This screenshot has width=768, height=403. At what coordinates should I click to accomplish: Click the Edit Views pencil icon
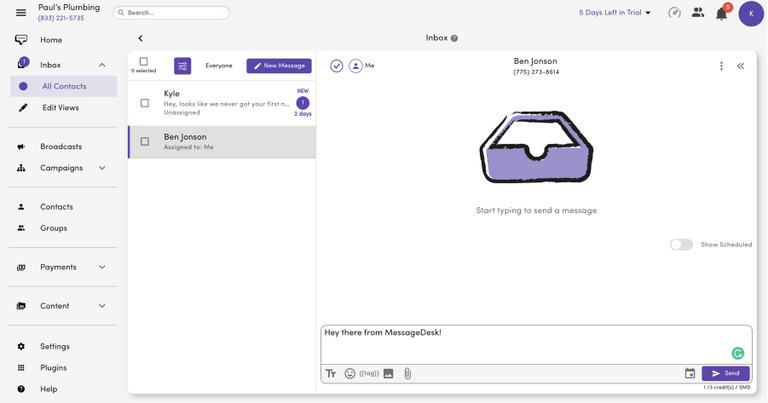[x=23, y=108]
